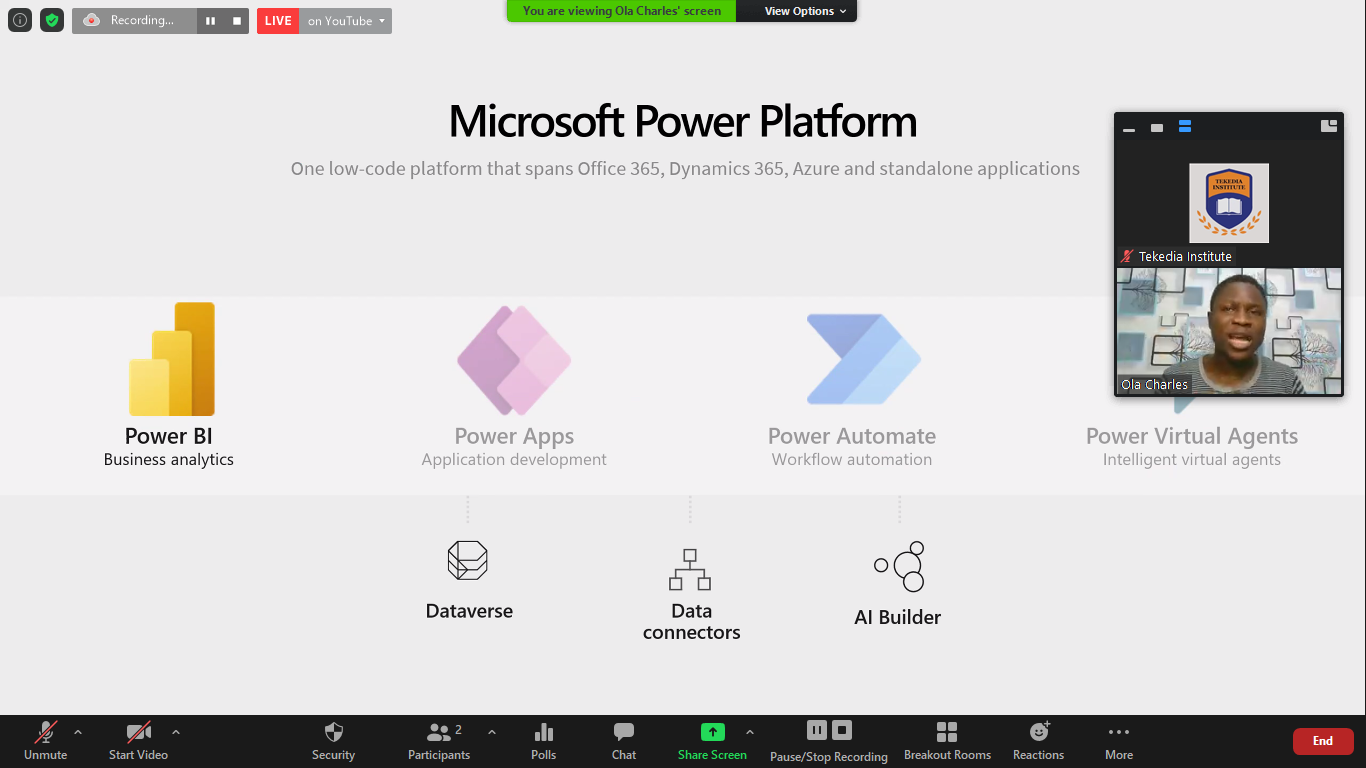Open the Security shield menu

click(333, 741)
